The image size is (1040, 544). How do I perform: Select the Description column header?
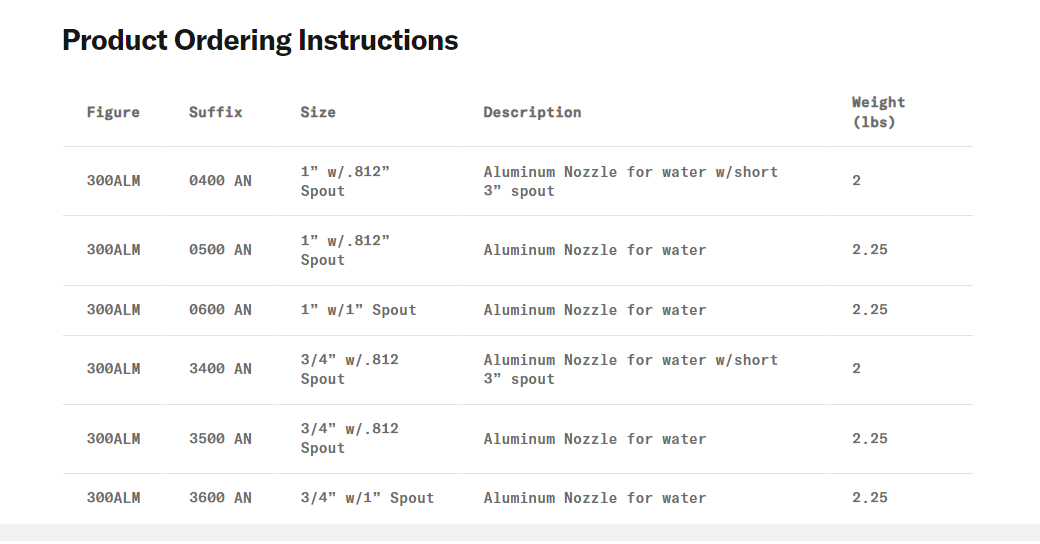point(532,112)
